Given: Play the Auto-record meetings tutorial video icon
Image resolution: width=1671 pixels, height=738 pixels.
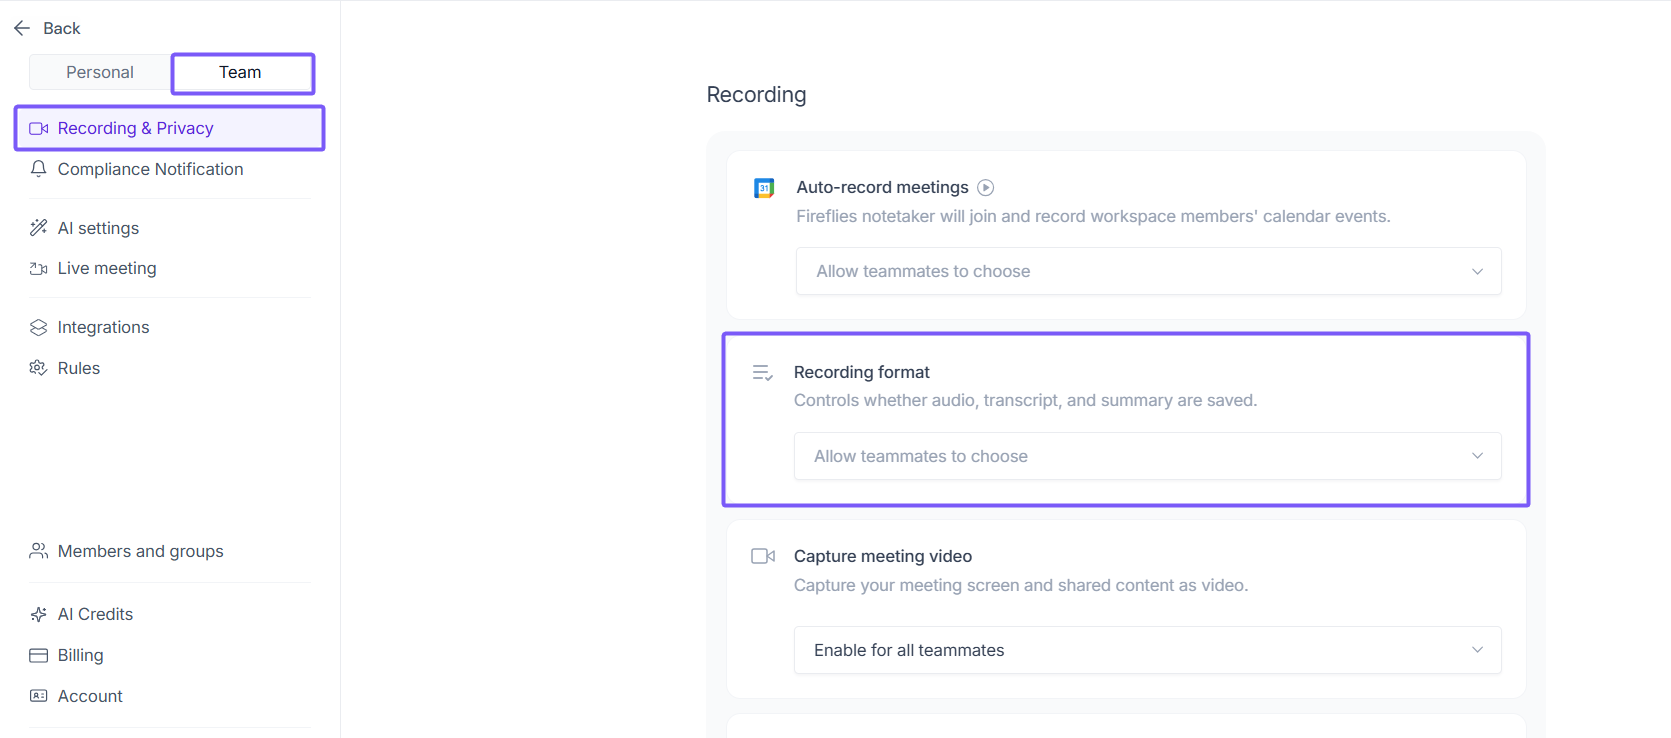Looking at the screenshot, I should pos(986,187).
